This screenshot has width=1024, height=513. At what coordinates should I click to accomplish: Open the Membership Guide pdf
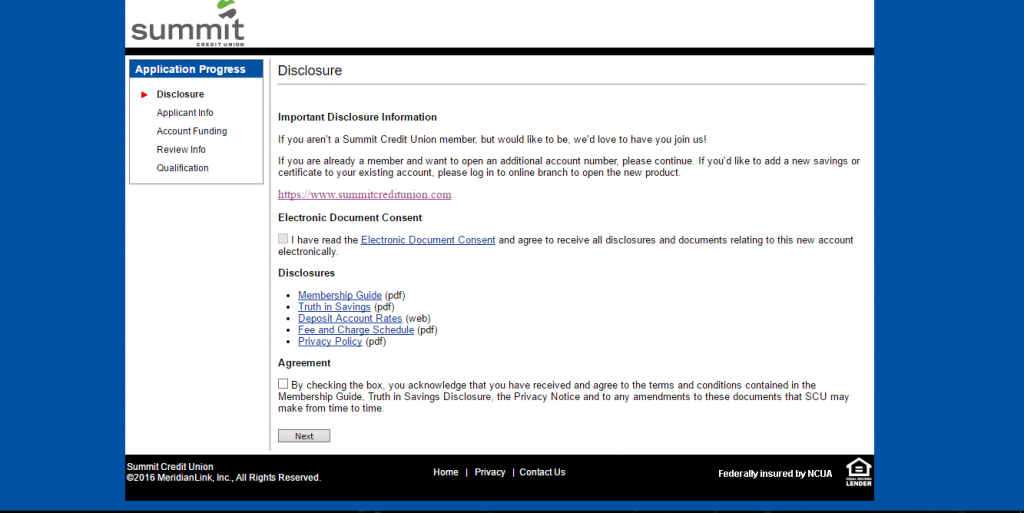tap(340, 295)
